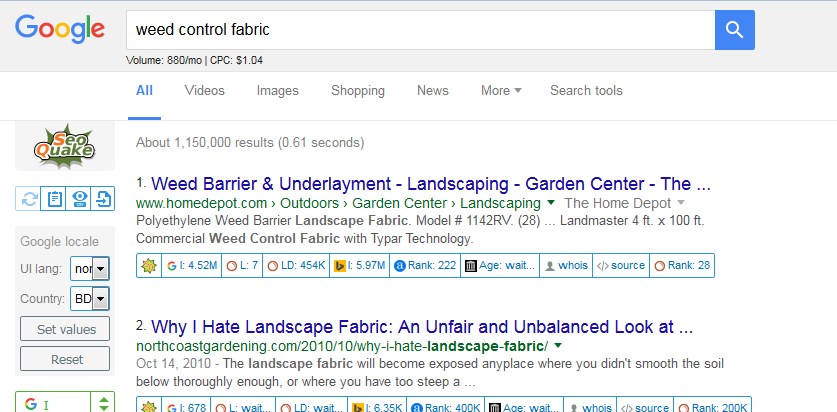Open Search tools
The width and height of the screenshot is (837, 412).
point(586,91)
